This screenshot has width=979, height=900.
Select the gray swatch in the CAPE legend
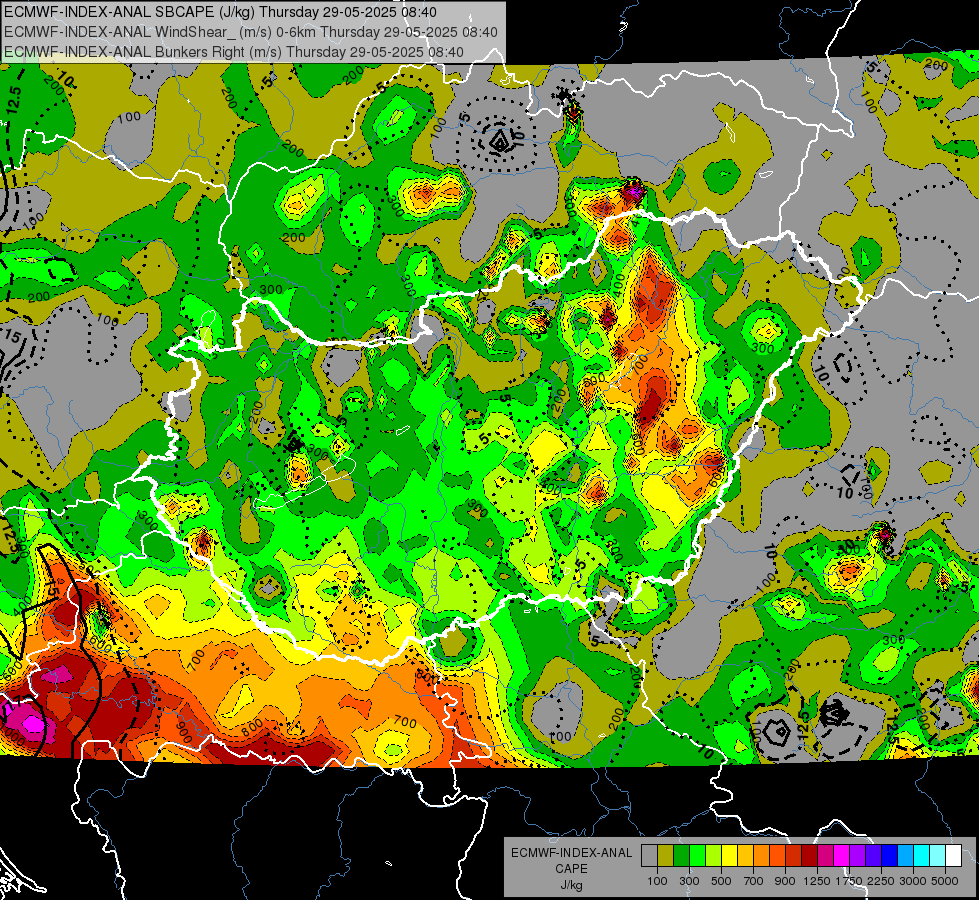pyautogui.click(x=649, y=855)
